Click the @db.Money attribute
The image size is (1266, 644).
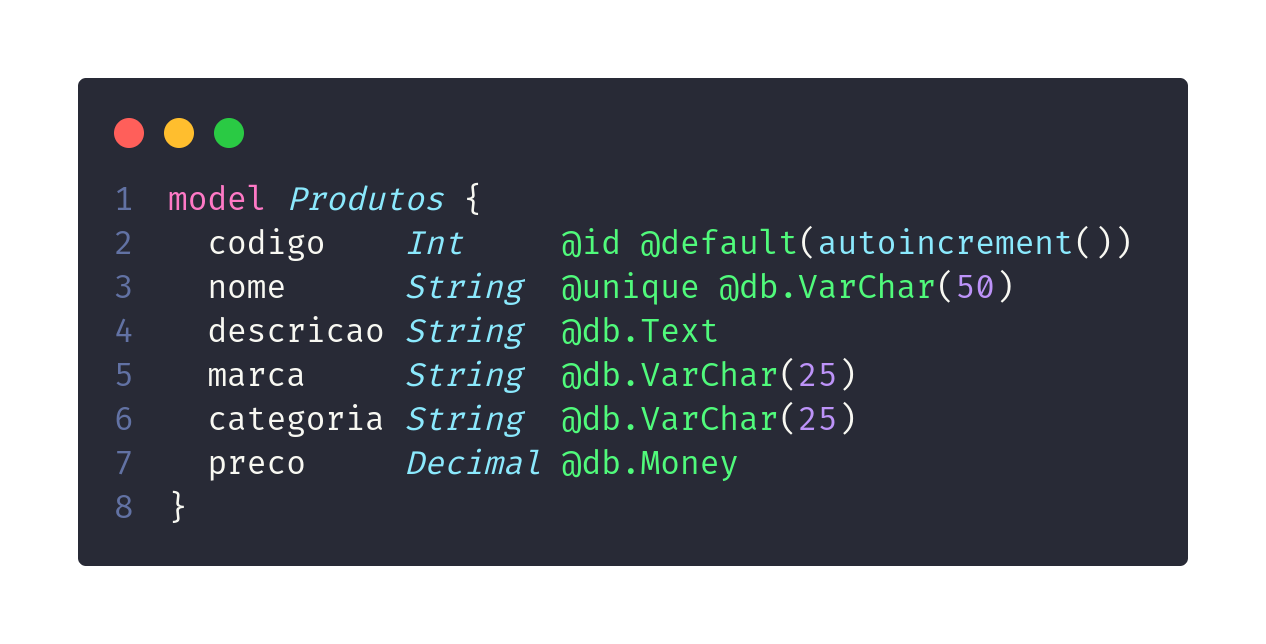pos(649,463)
